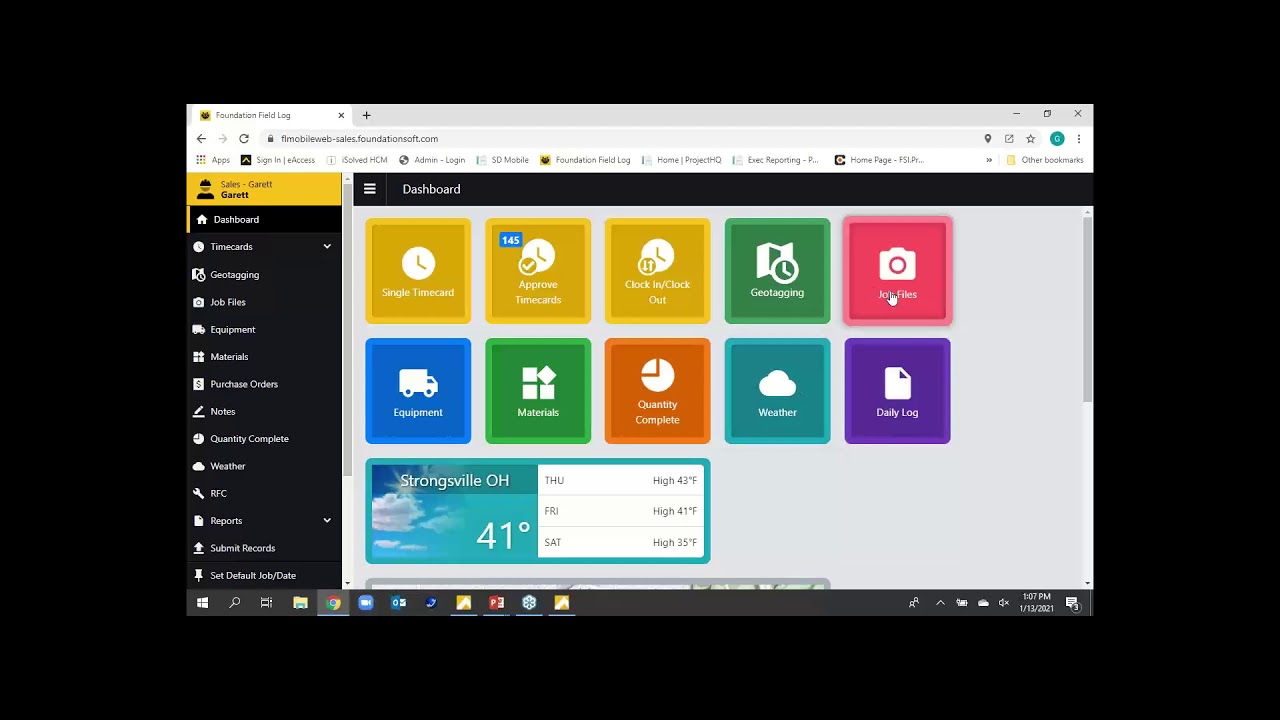Click the 145 badge on Approve Timecards
1280x720 pixels.
pyautogui.click(x=511, y=240)
